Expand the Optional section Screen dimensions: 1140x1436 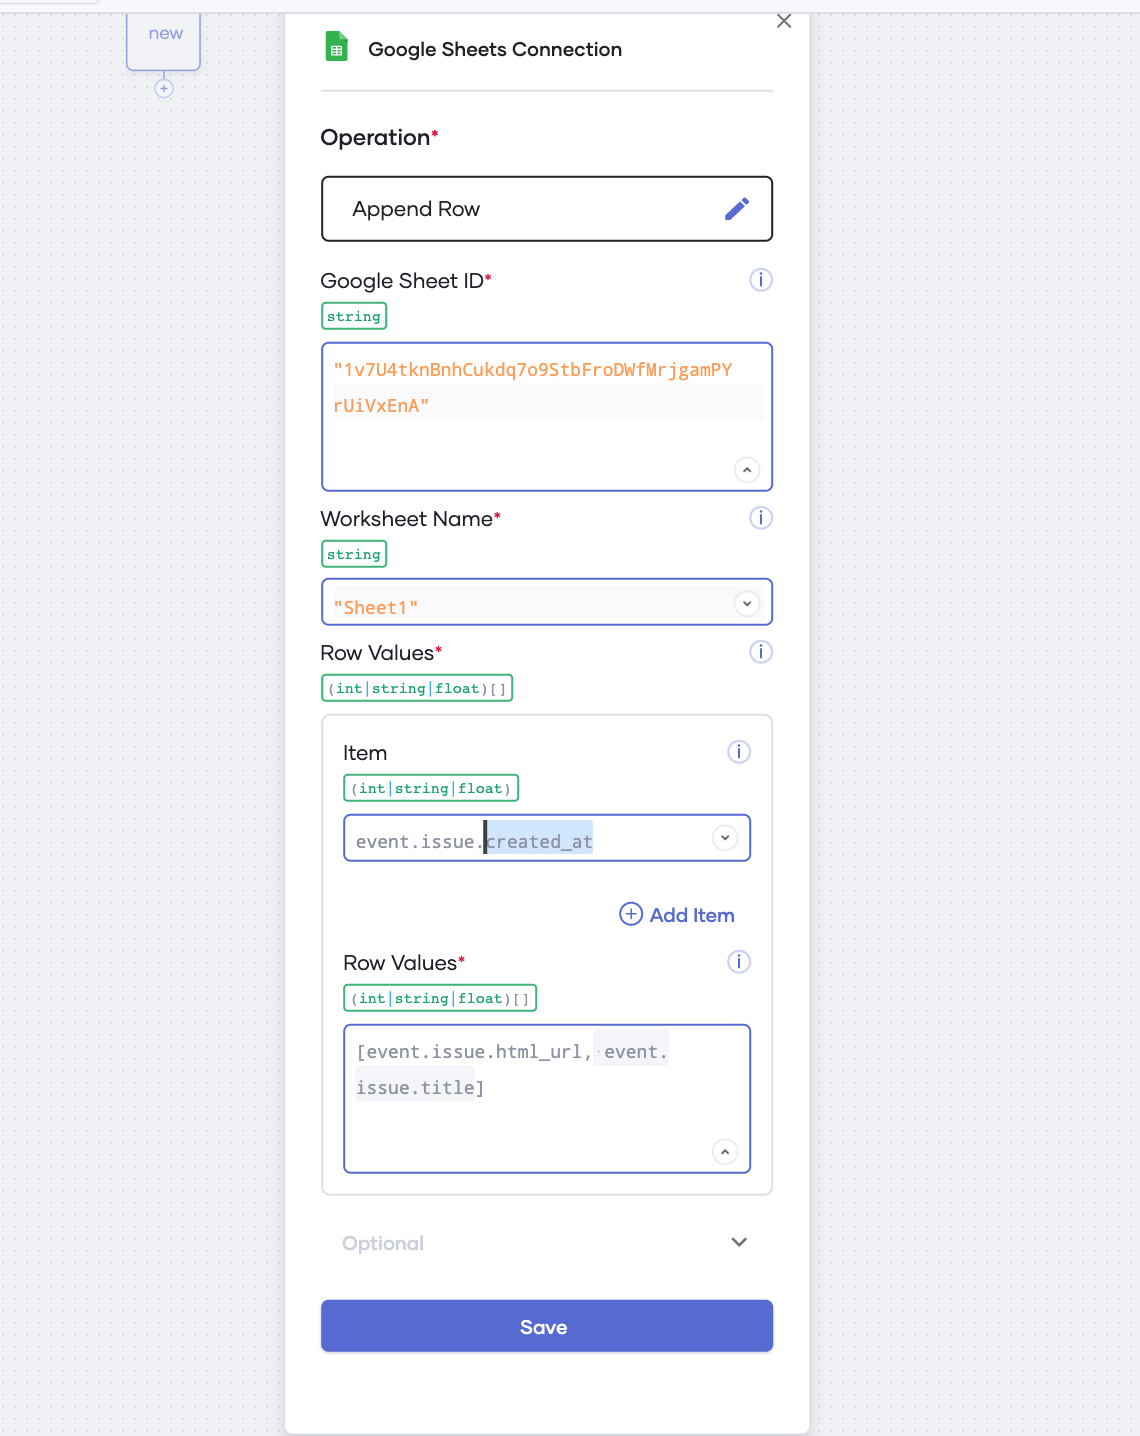[739, 1243]
